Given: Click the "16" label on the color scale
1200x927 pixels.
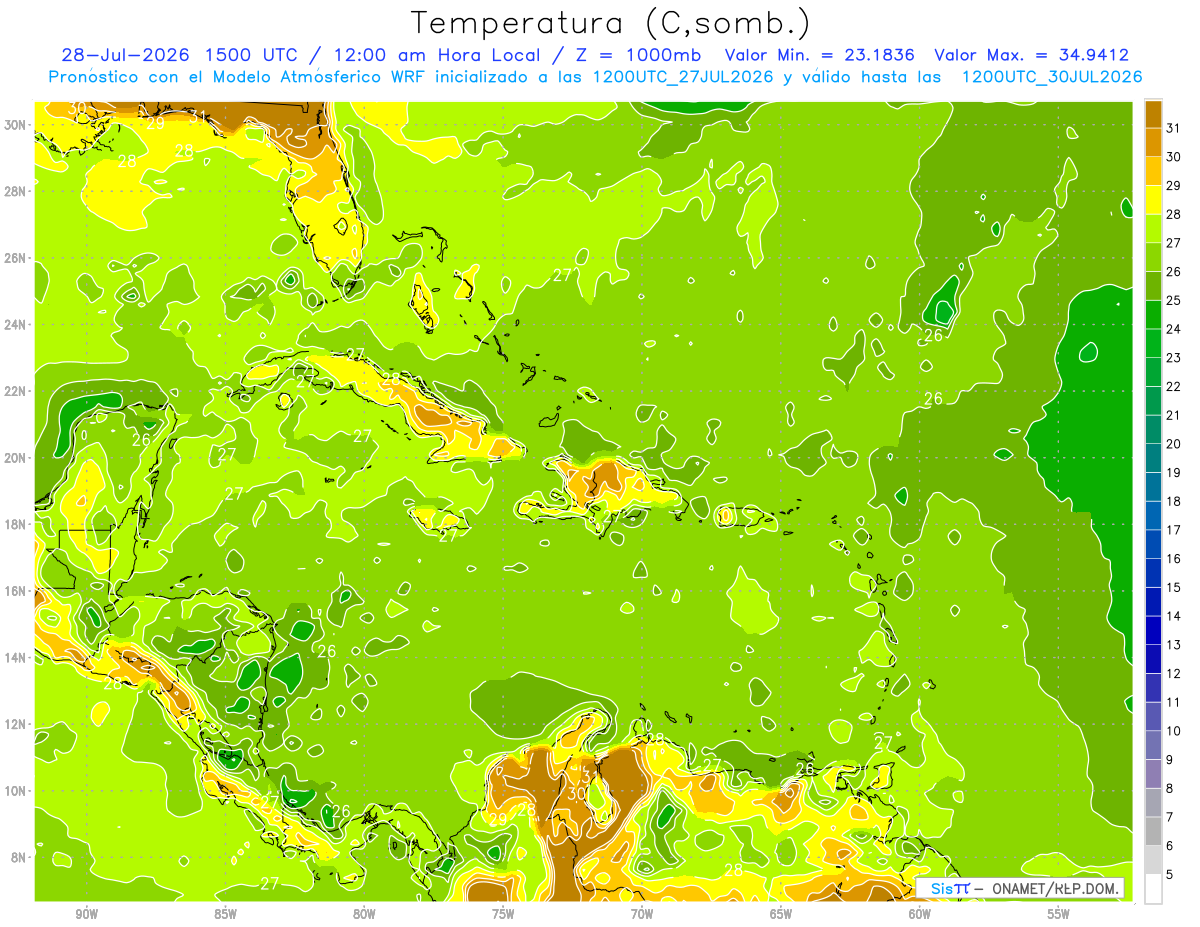Looking at the screenshot, I should click(1174, 558).
